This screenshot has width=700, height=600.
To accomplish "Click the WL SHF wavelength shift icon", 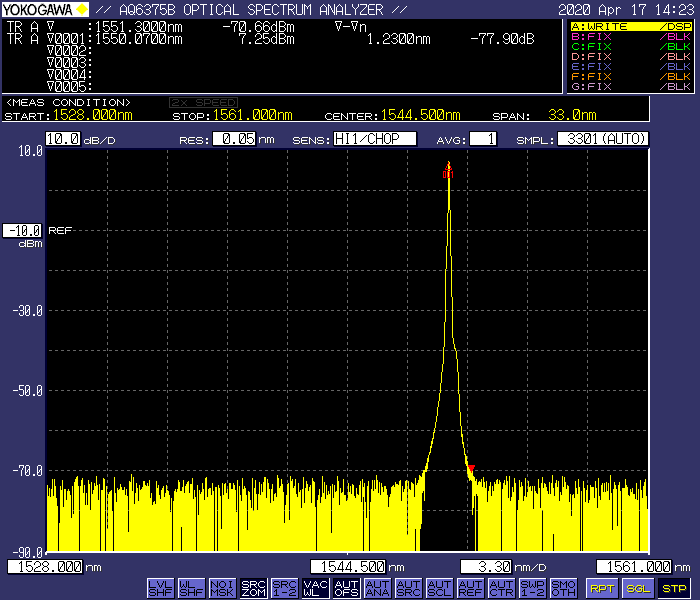I will [x=191, y=588].
